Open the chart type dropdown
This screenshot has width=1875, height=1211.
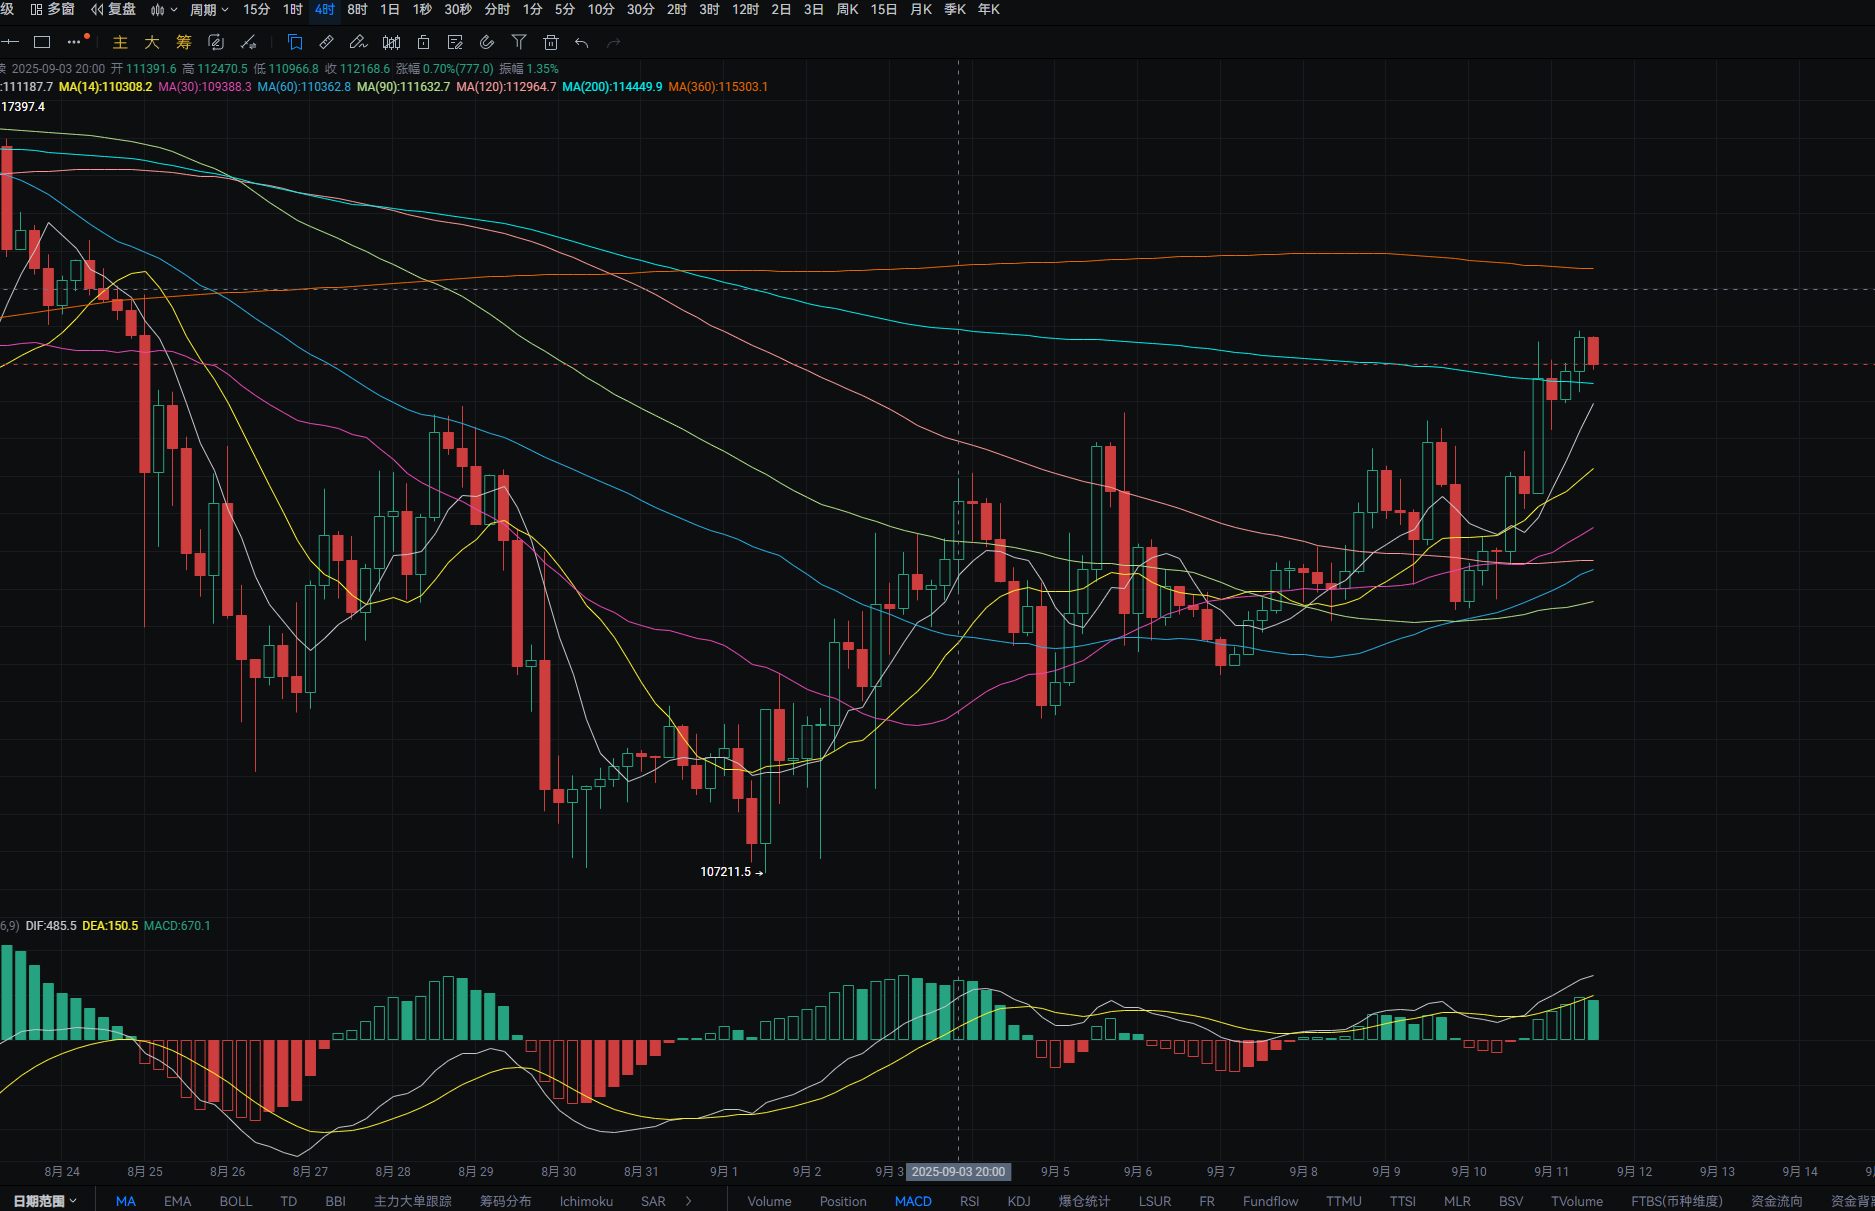[x=164, y=10]
